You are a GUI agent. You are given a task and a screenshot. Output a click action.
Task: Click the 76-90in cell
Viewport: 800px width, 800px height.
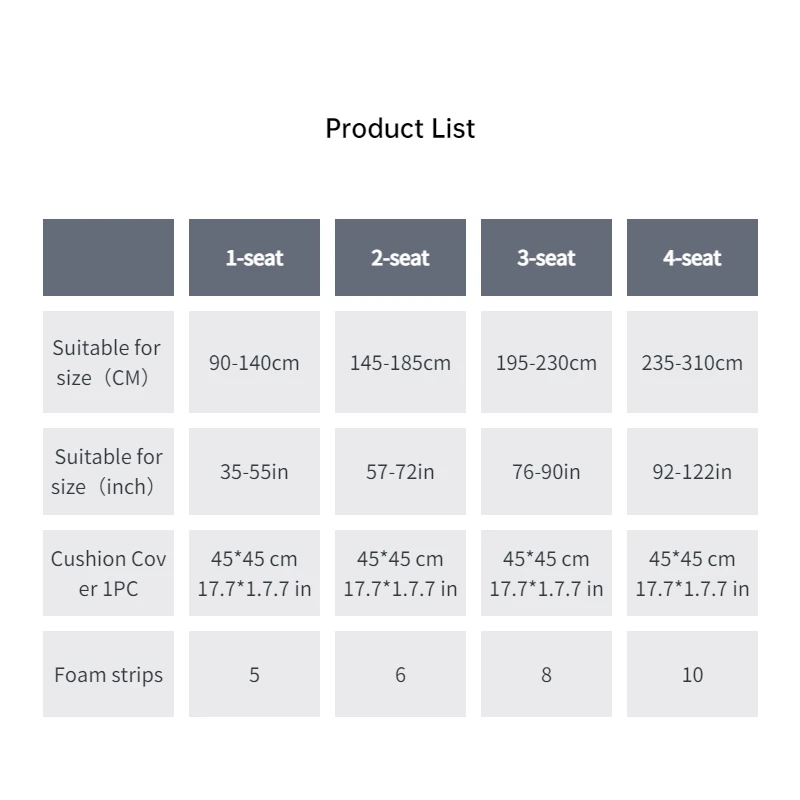click(x=546, y=471)
